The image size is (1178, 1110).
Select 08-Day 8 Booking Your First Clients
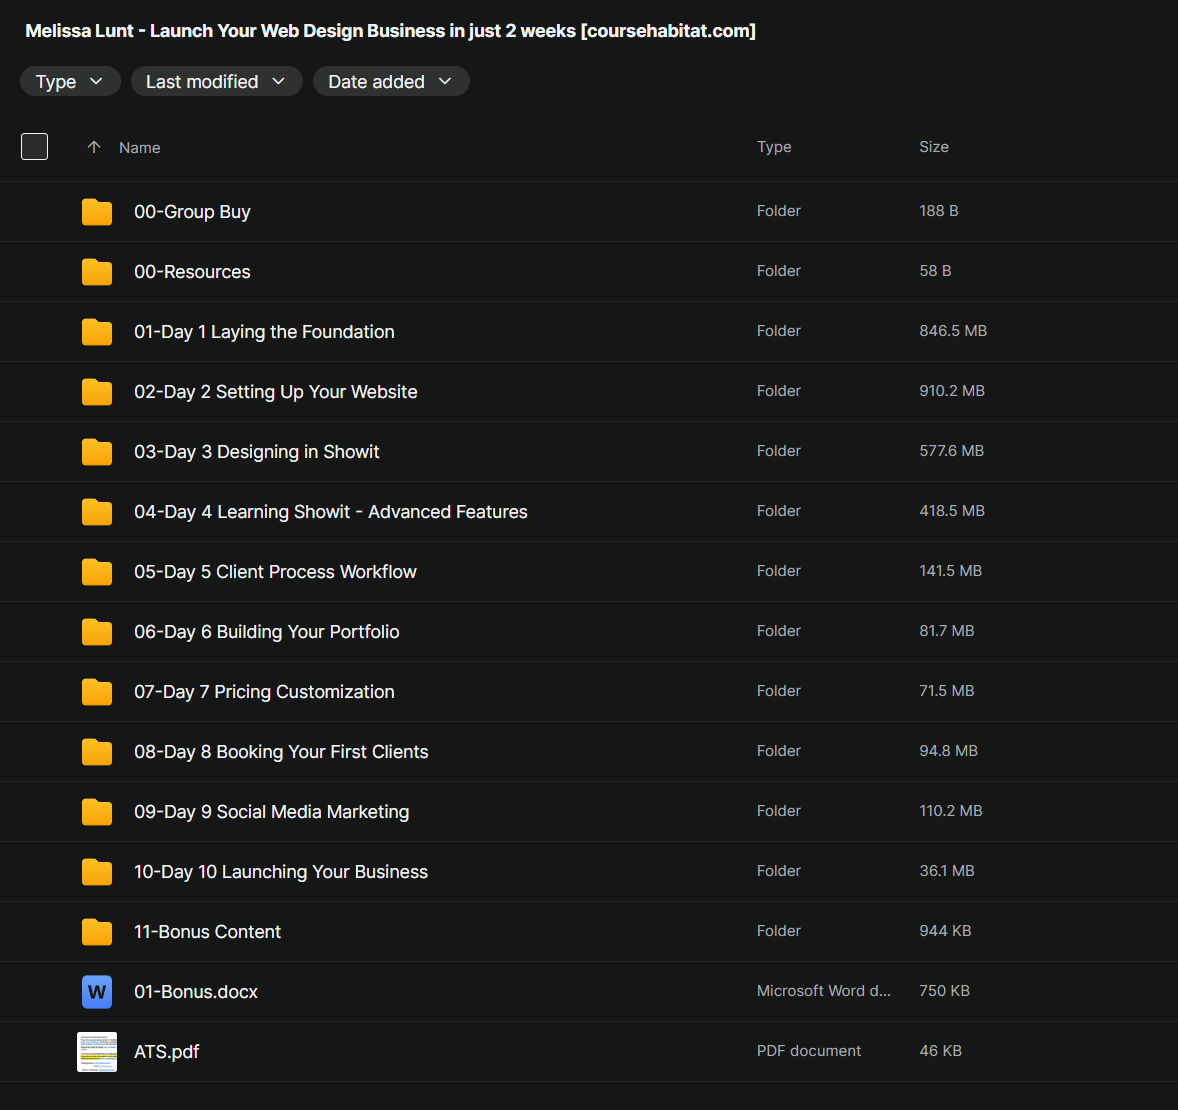[x=281, y=752]
